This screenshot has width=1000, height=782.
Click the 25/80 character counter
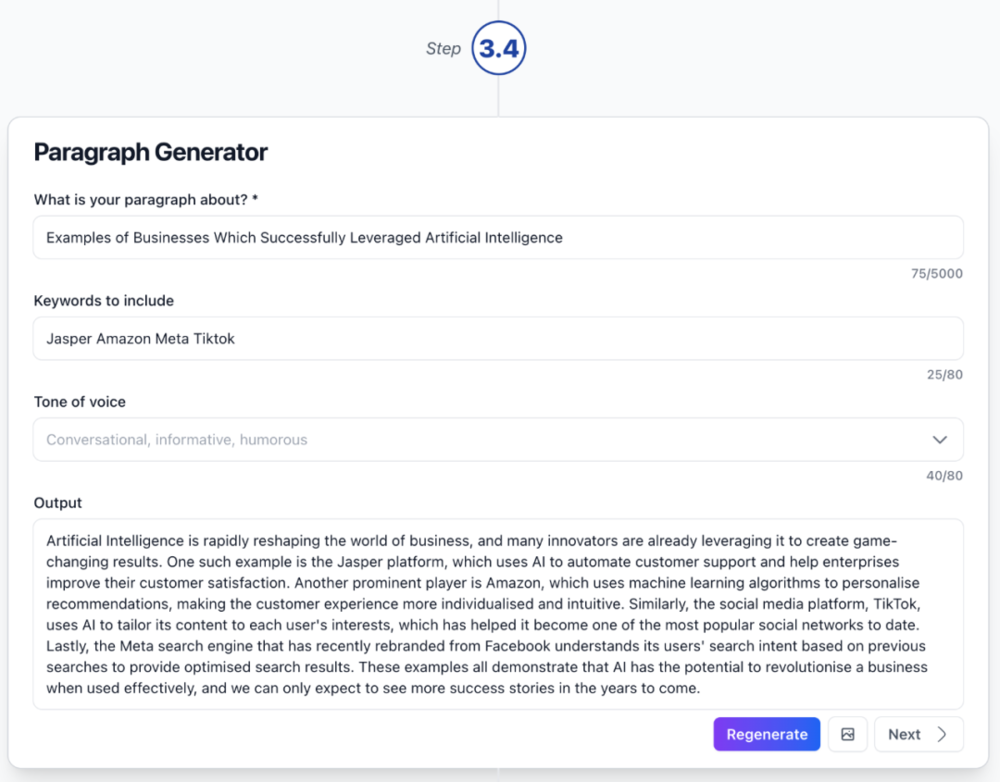[945, 375]
